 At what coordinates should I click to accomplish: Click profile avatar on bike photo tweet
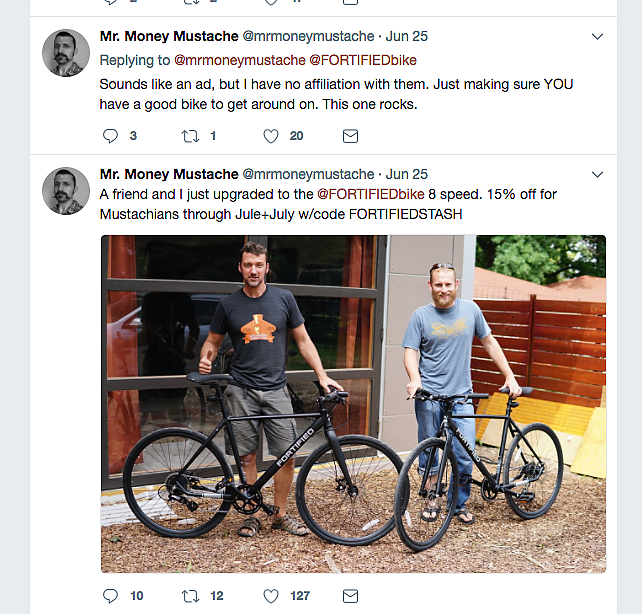click(66, 190)
